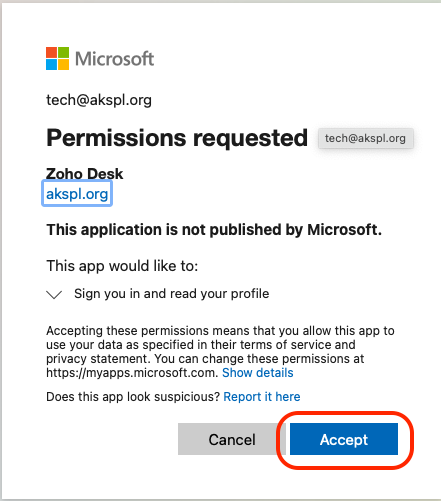The height and width of the screenshot is (501, 441).
Task: Select the tech@akspl.org account line under the logo
Action: tap(99, 100)
